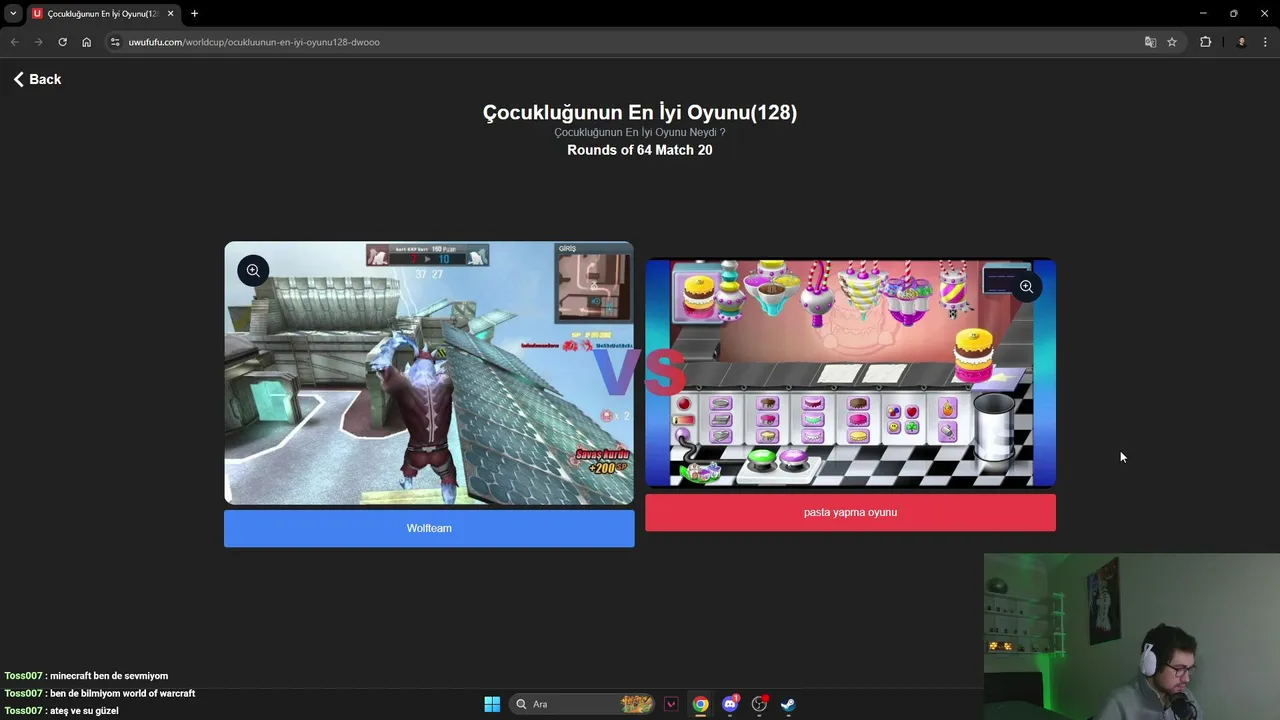The height and width of the screenshot is (720, 1280).
Task: Click subtitle Çocukluğunun En İyi Oyunu Neydi ?
Action: (640, 132)
